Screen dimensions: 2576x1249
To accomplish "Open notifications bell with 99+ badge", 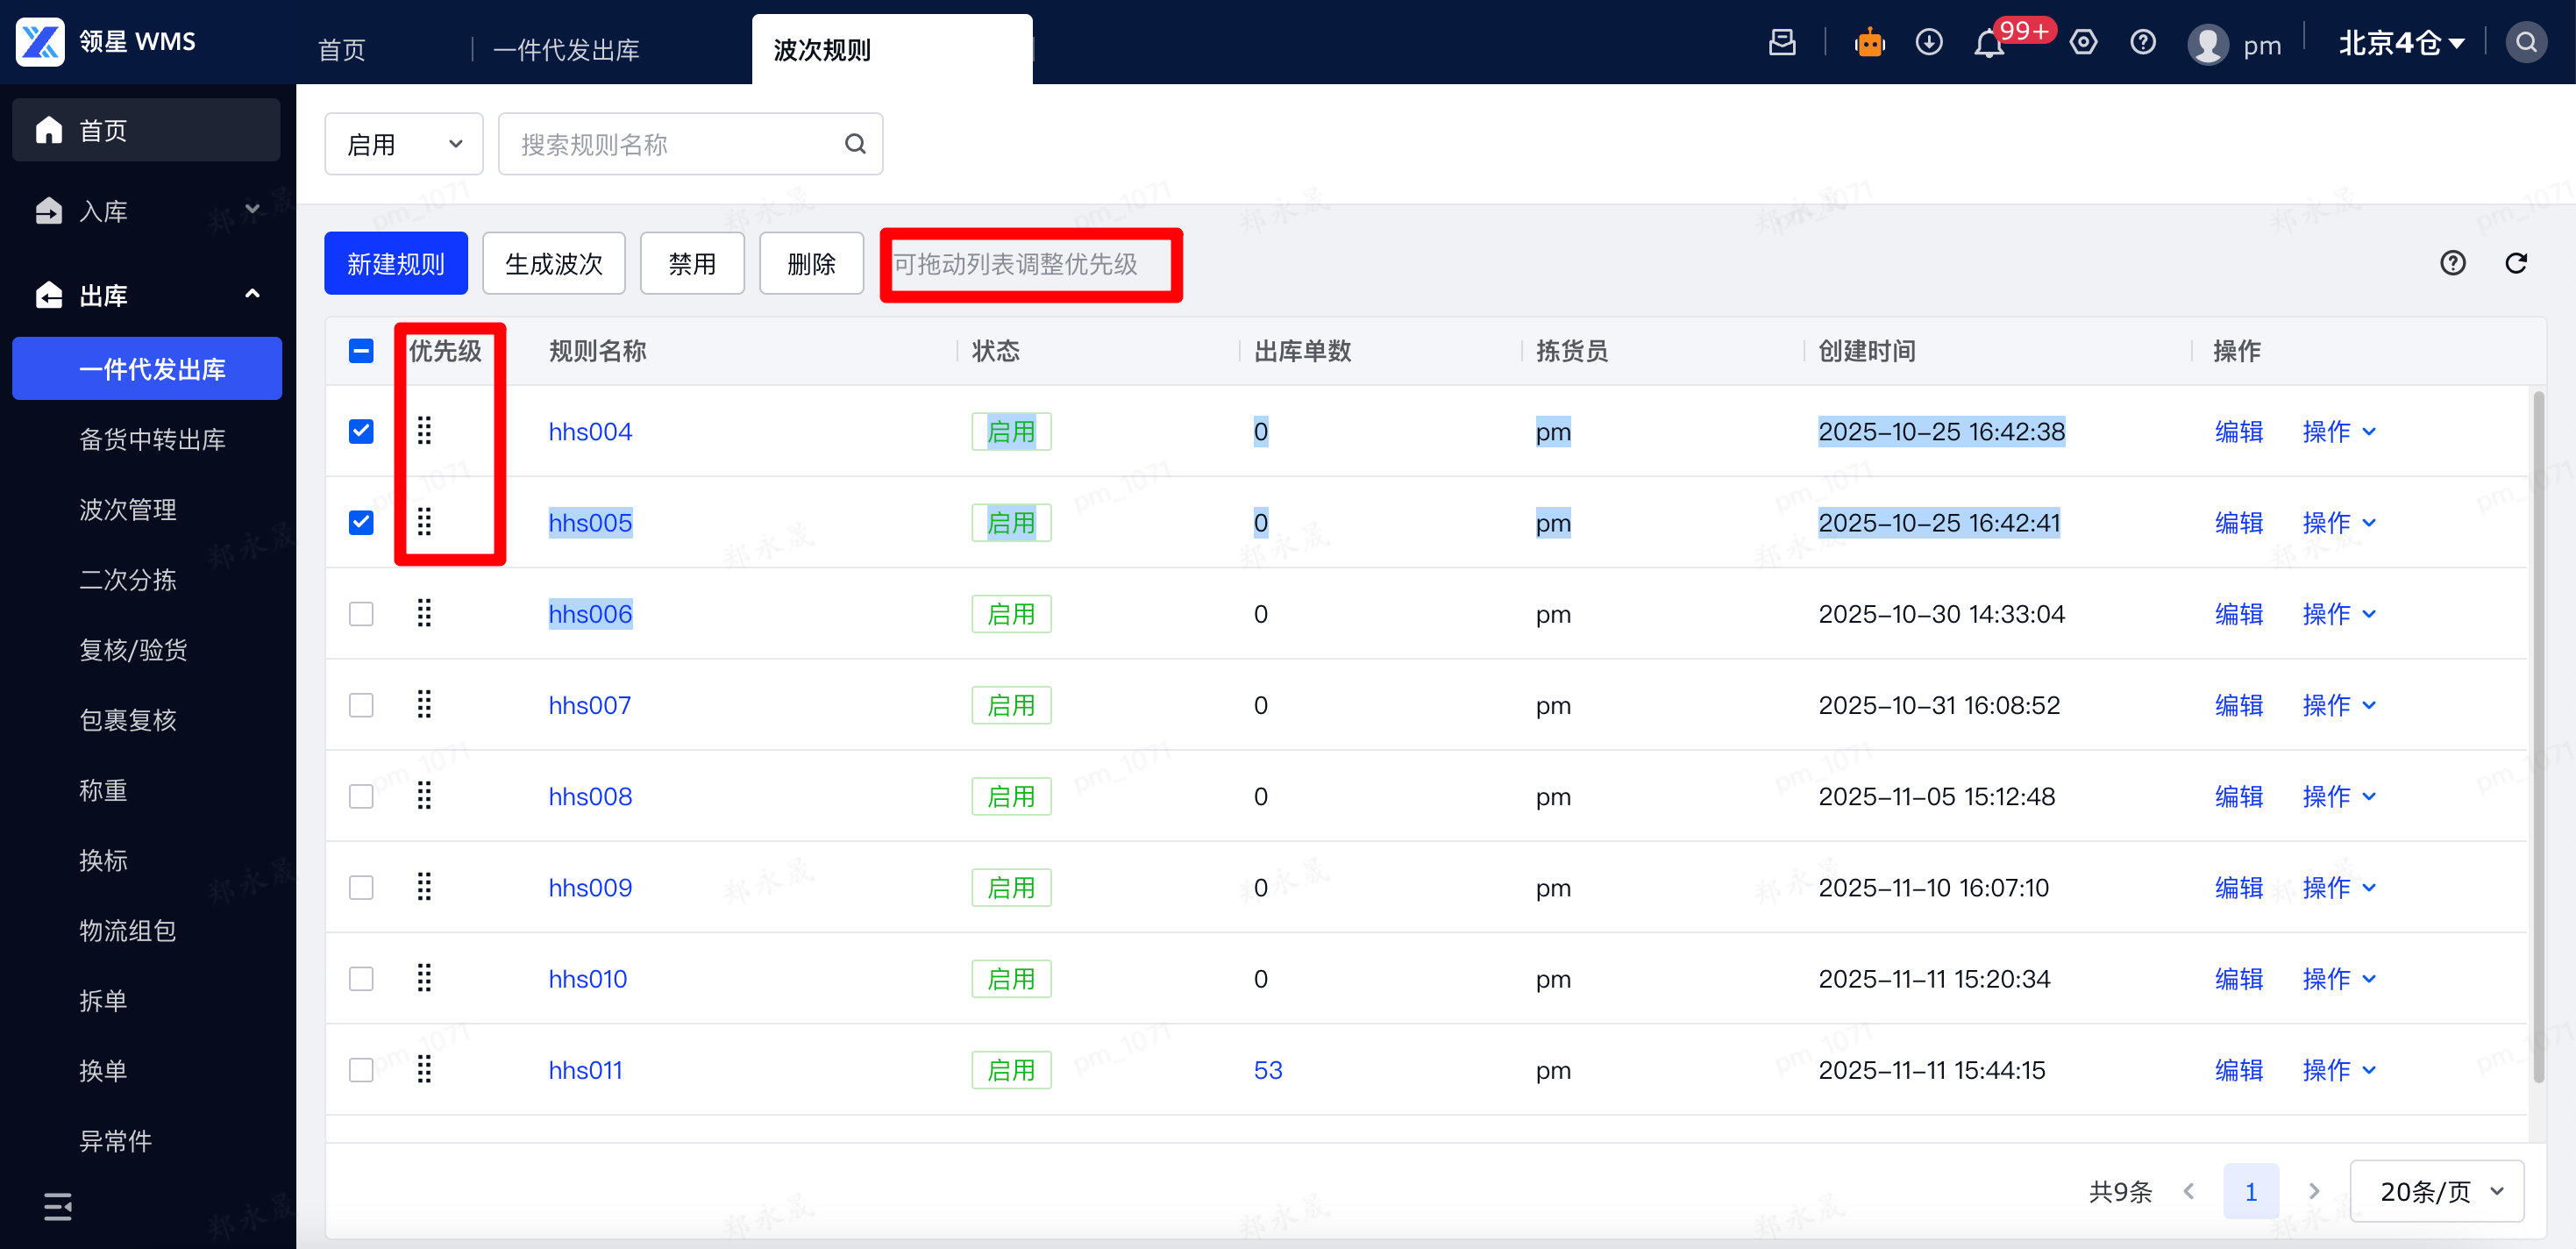I will click(x=1988, y=45).
